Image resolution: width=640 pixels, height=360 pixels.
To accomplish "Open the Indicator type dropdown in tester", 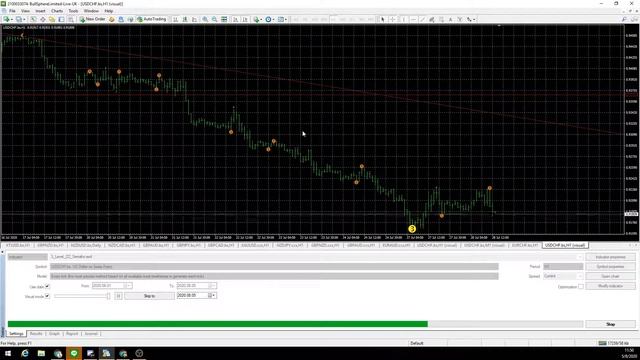I will [28, 257].
